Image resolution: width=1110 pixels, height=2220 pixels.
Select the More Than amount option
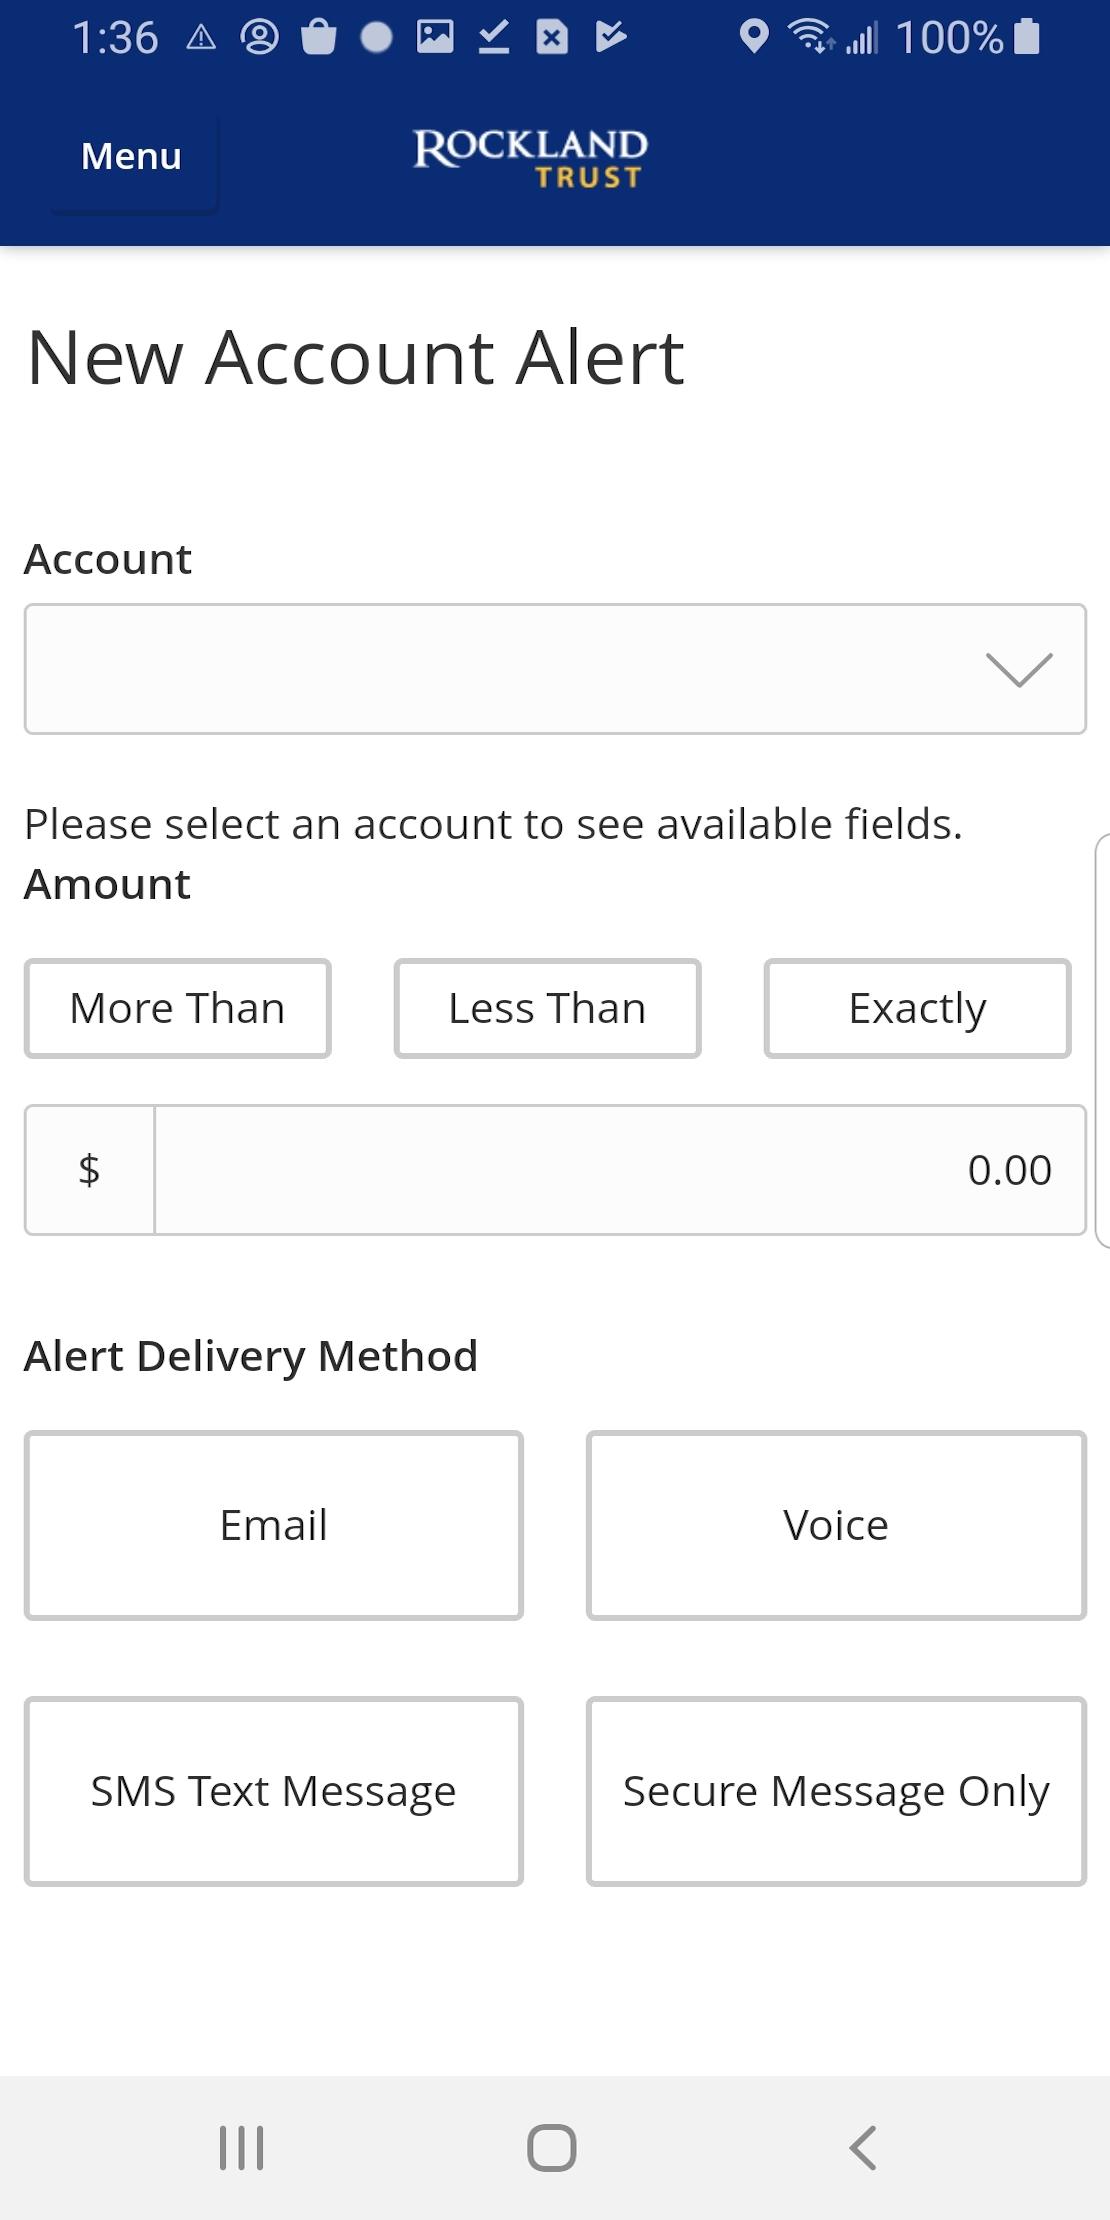(x=178, y=1008)
